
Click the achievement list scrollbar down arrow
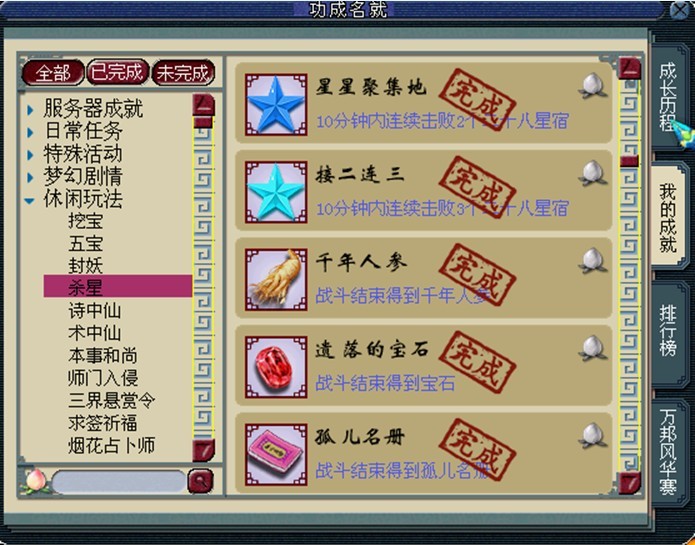tap(630, 483)
